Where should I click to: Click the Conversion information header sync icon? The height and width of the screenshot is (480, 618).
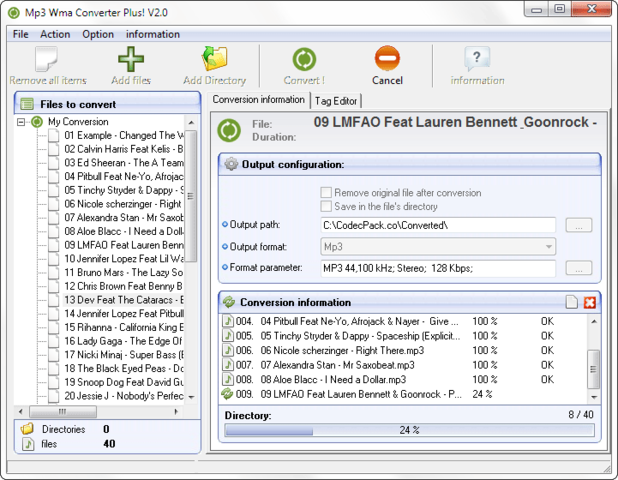click(x=229, y=302)
